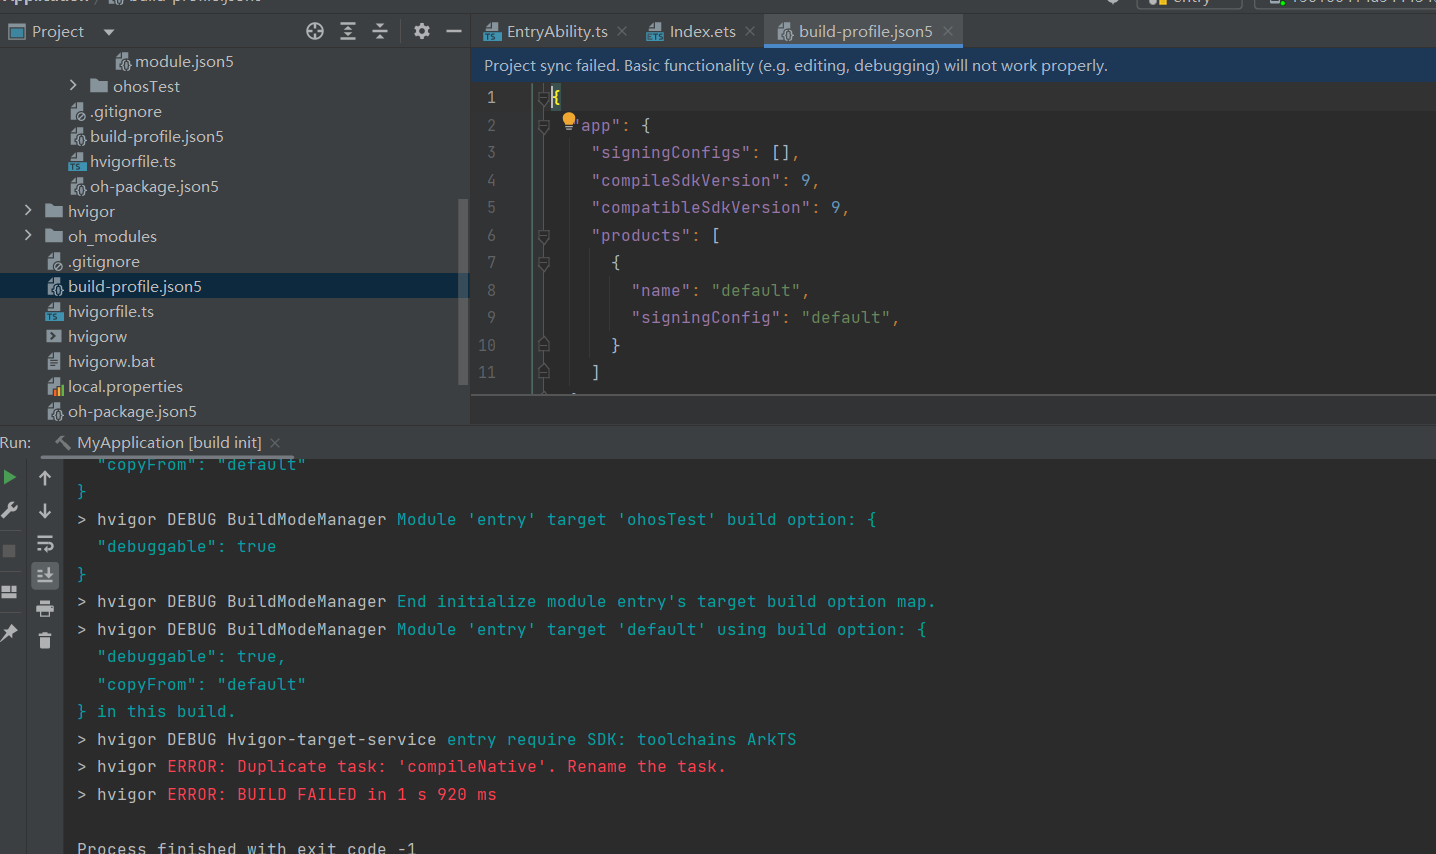Click the Project tree vertical scrollbar
The width and height of the screenshot is (1436, 854).
click(463, 290)
